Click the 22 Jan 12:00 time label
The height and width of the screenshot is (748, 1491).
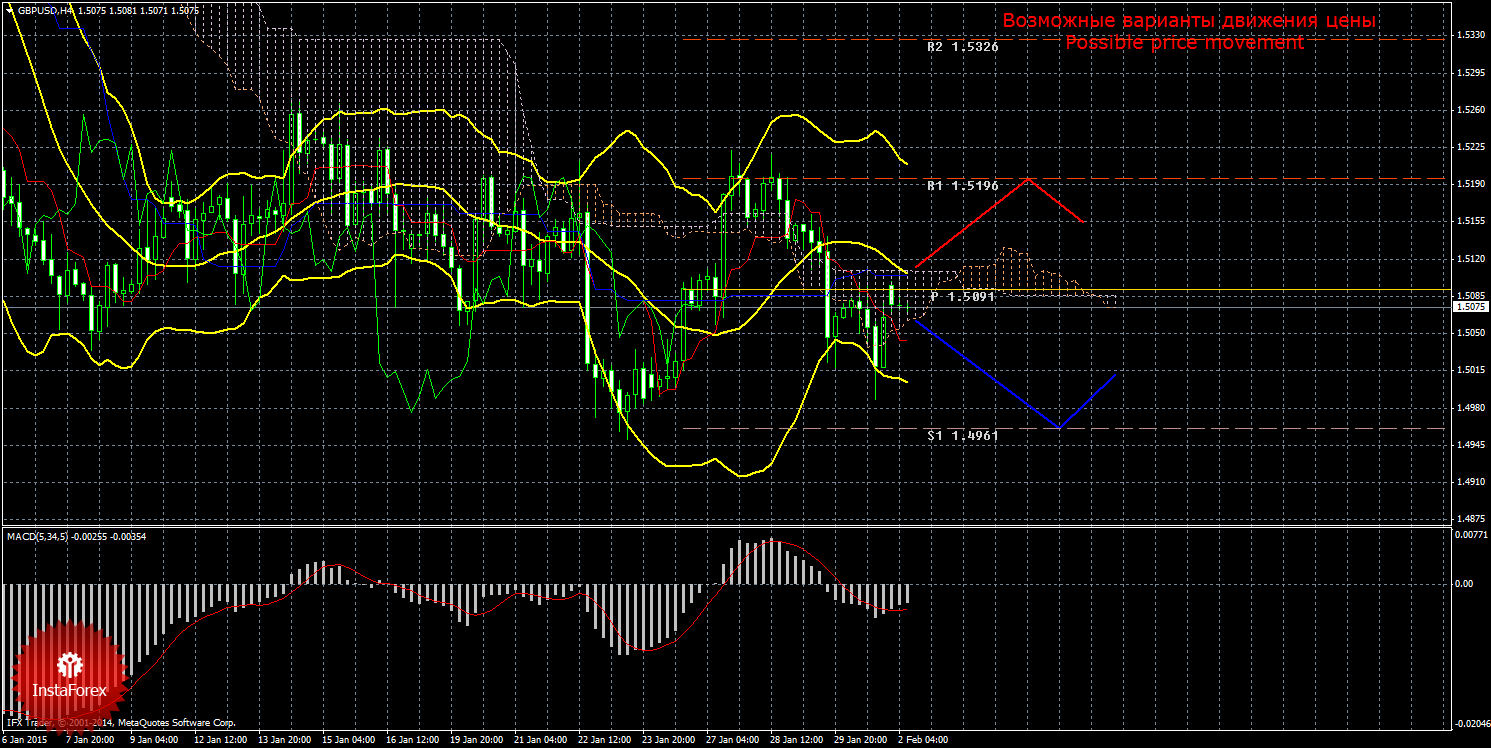click(x=605, y=741)
